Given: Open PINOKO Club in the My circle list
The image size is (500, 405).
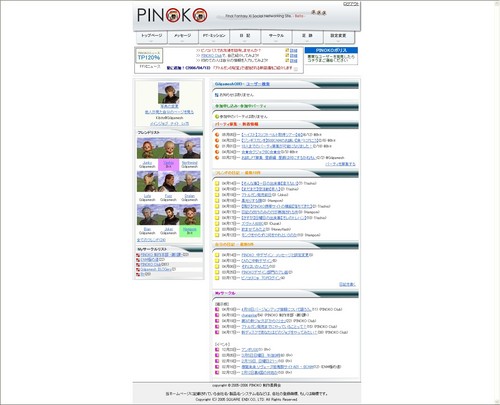Looking at the screenshot, I should (150, 264).
